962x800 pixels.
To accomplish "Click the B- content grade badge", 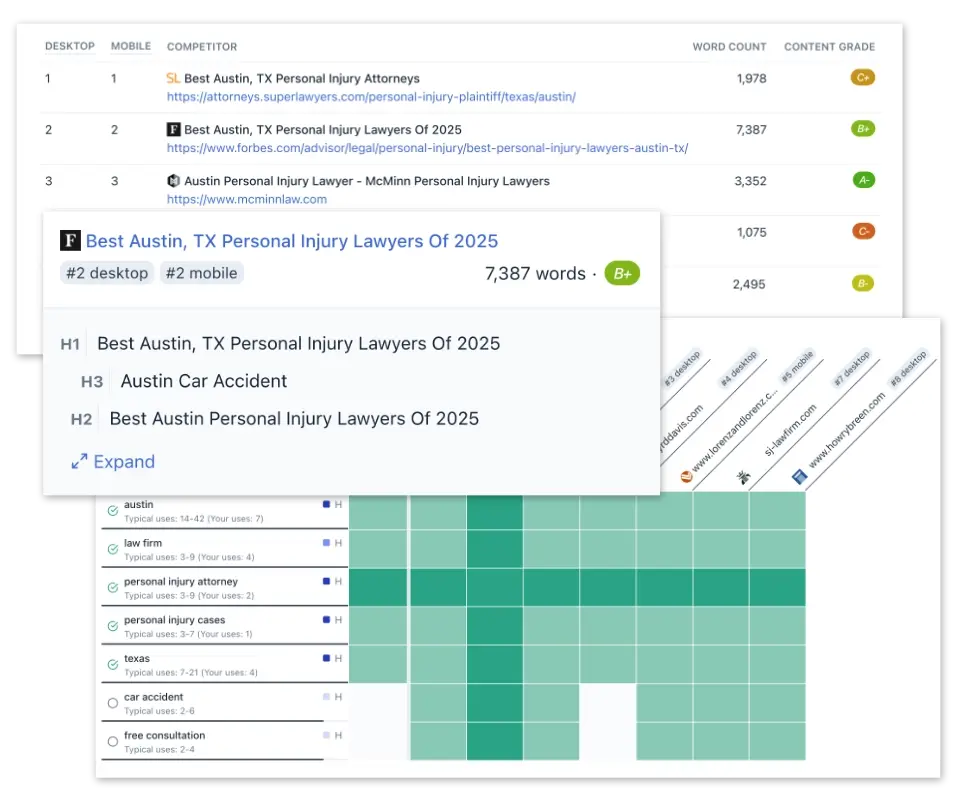I will pyautogui.click(x=863, y=283).
